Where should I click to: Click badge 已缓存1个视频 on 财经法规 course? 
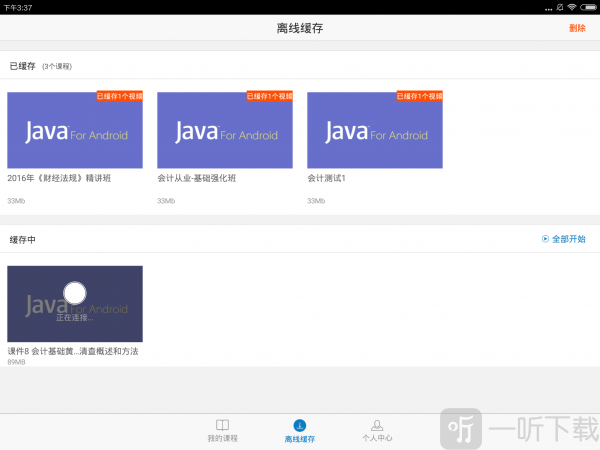(119, 96)
